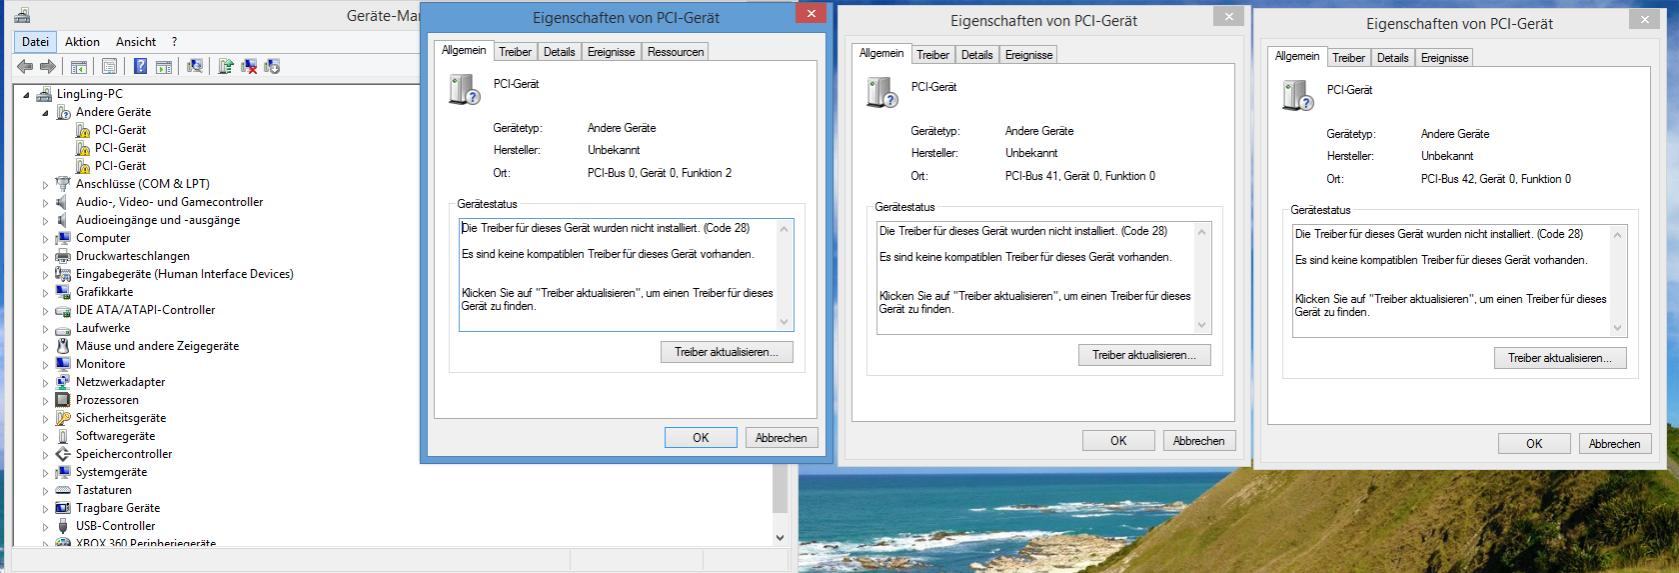Click the Audio-, Video- und Gamecontroller speaker icon

(x=63, y=202)
